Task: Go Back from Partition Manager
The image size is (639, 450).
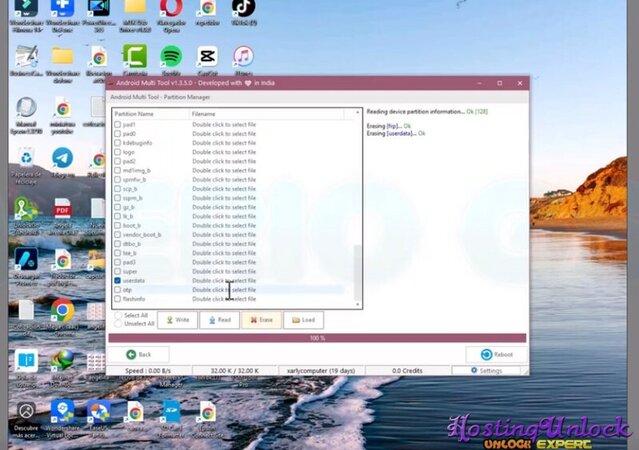Action: tap(140, 354)
